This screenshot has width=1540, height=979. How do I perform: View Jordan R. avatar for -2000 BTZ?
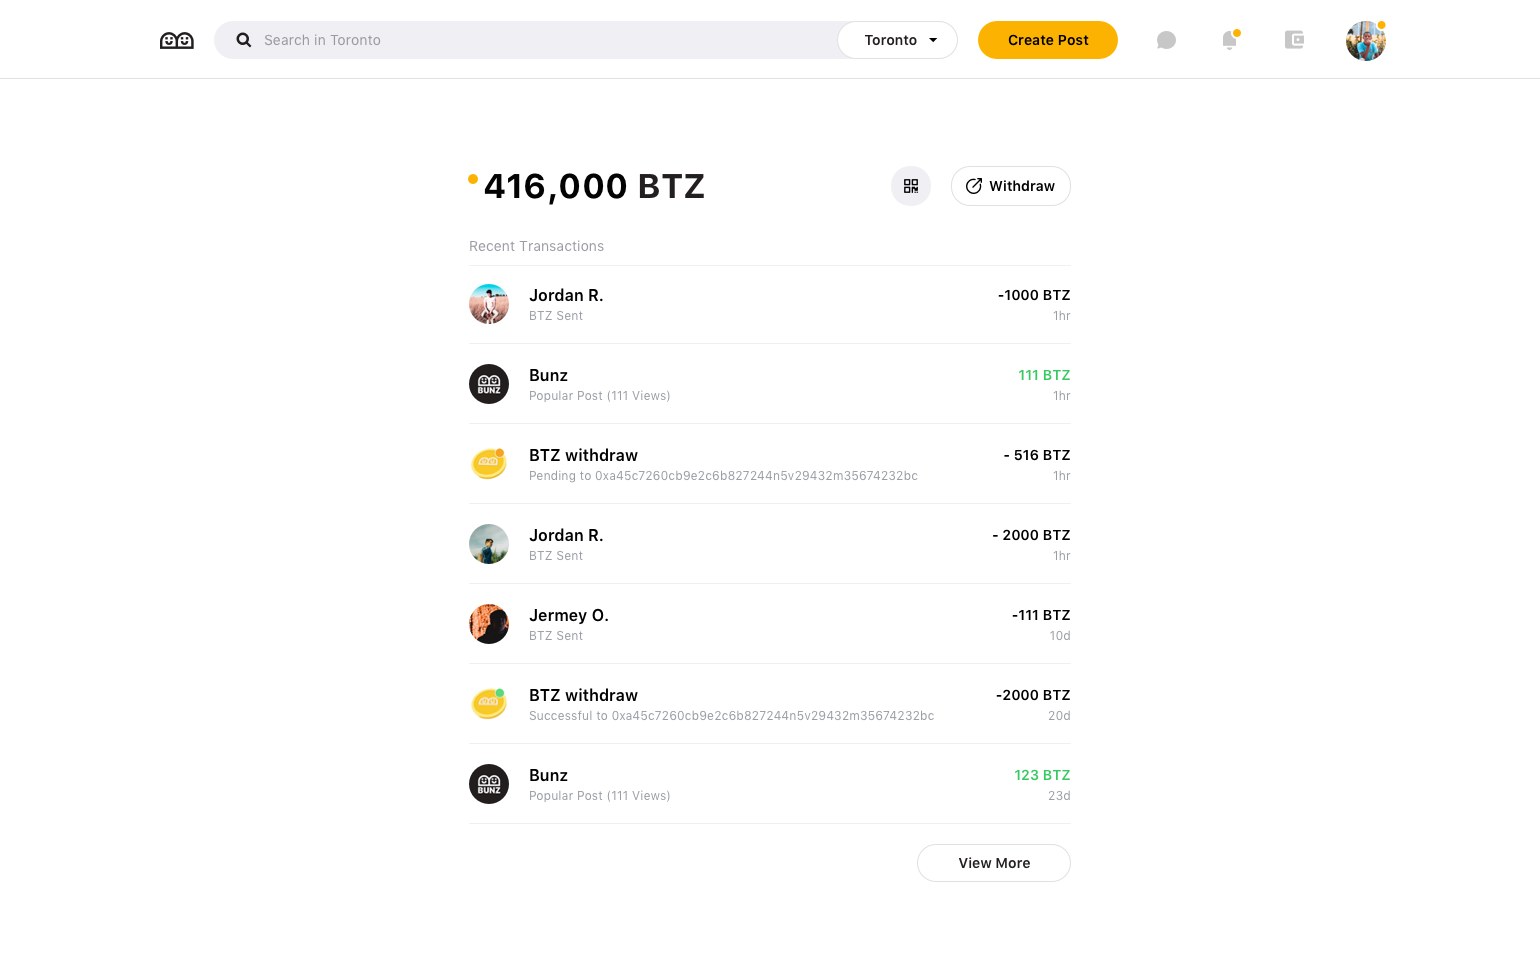tap(489, 544)
